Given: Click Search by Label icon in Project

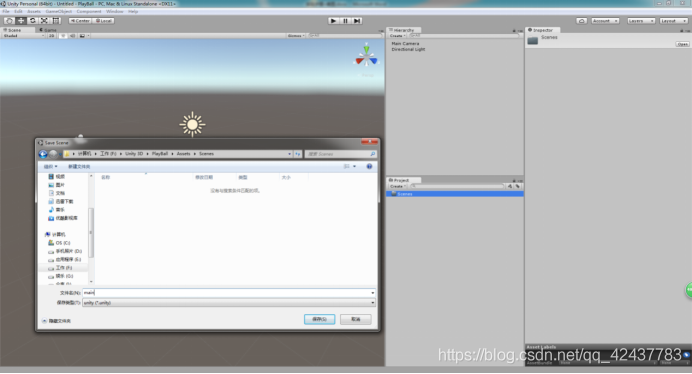Looking at the screenshot, I should [x=518, y=186].
